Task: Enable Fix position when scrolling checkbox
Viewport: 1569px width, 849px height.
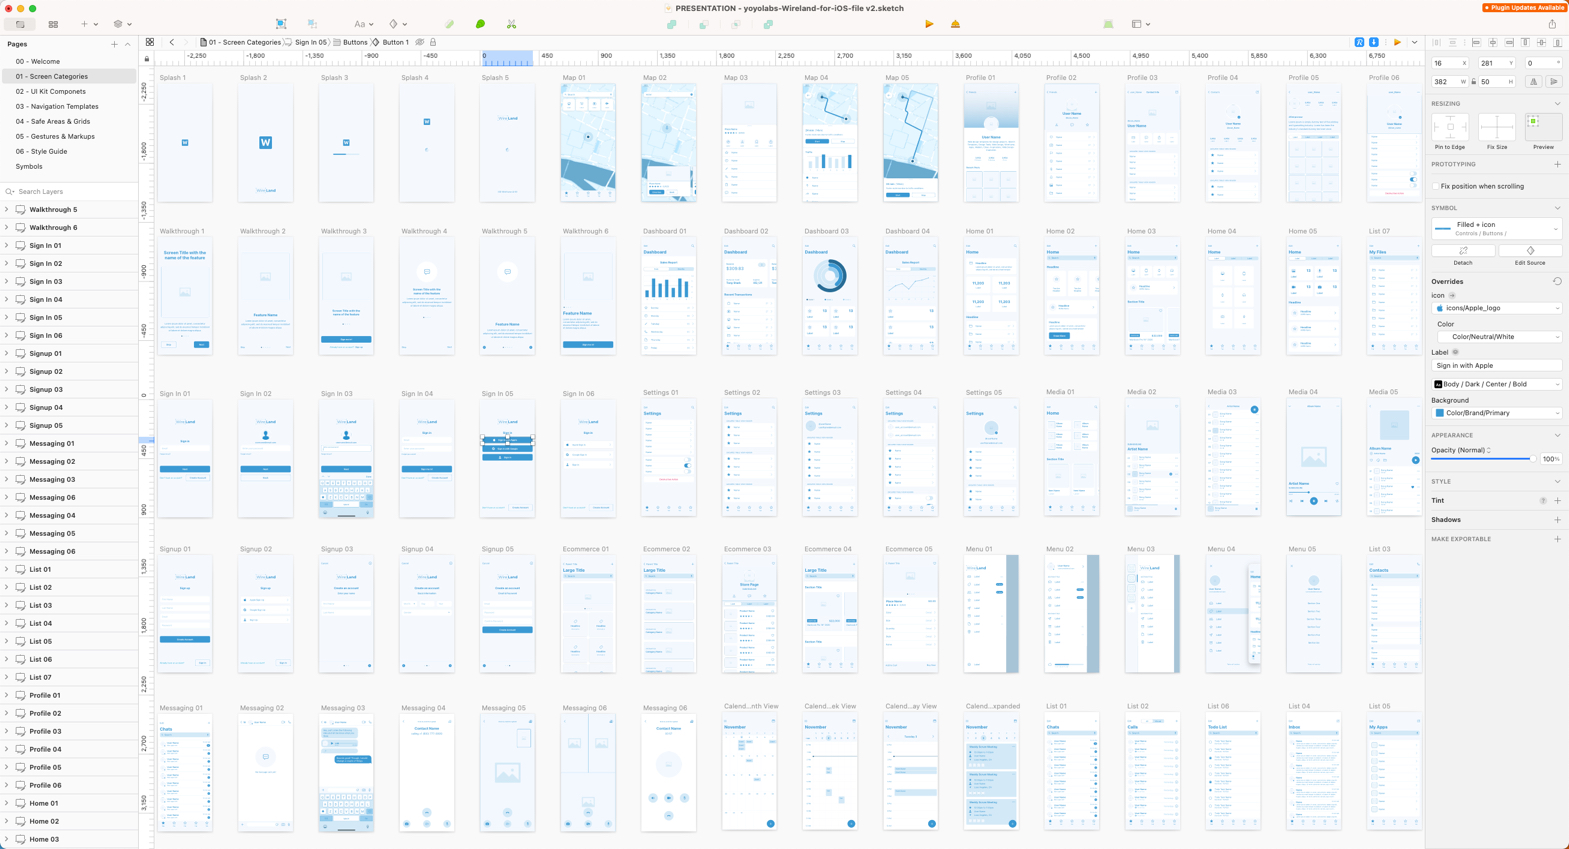Action: (1436, 186)
